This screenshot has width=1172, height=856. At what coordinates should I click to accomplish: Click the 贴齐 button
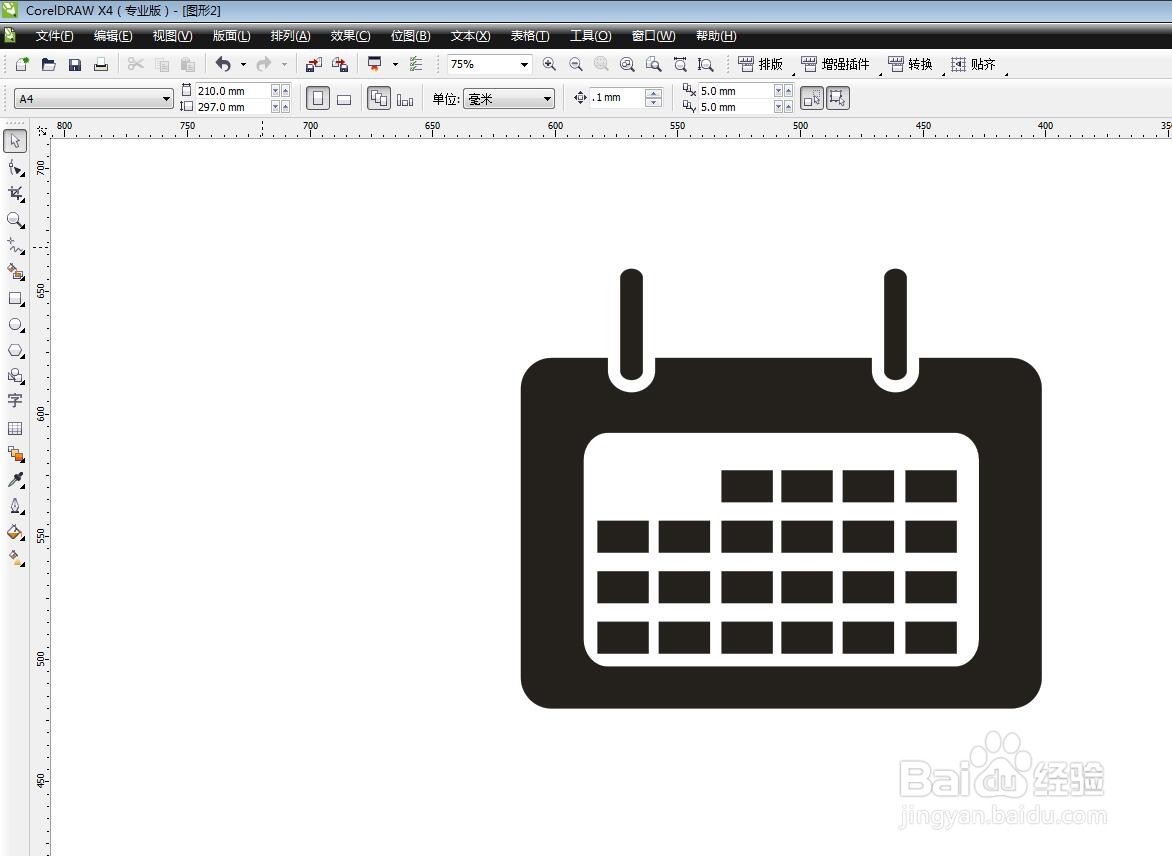(973, 64)
